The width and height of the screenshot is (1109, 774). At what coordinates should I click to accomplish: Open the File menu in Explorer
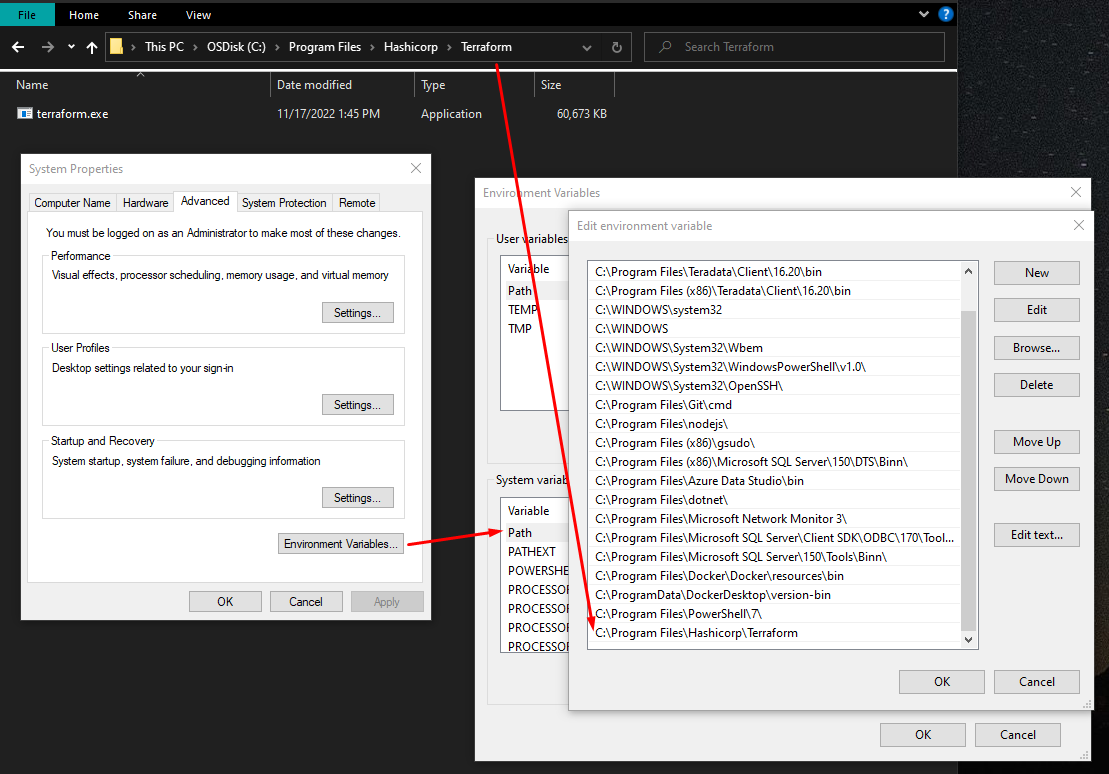pyautogui.click(x=27, y=15)
